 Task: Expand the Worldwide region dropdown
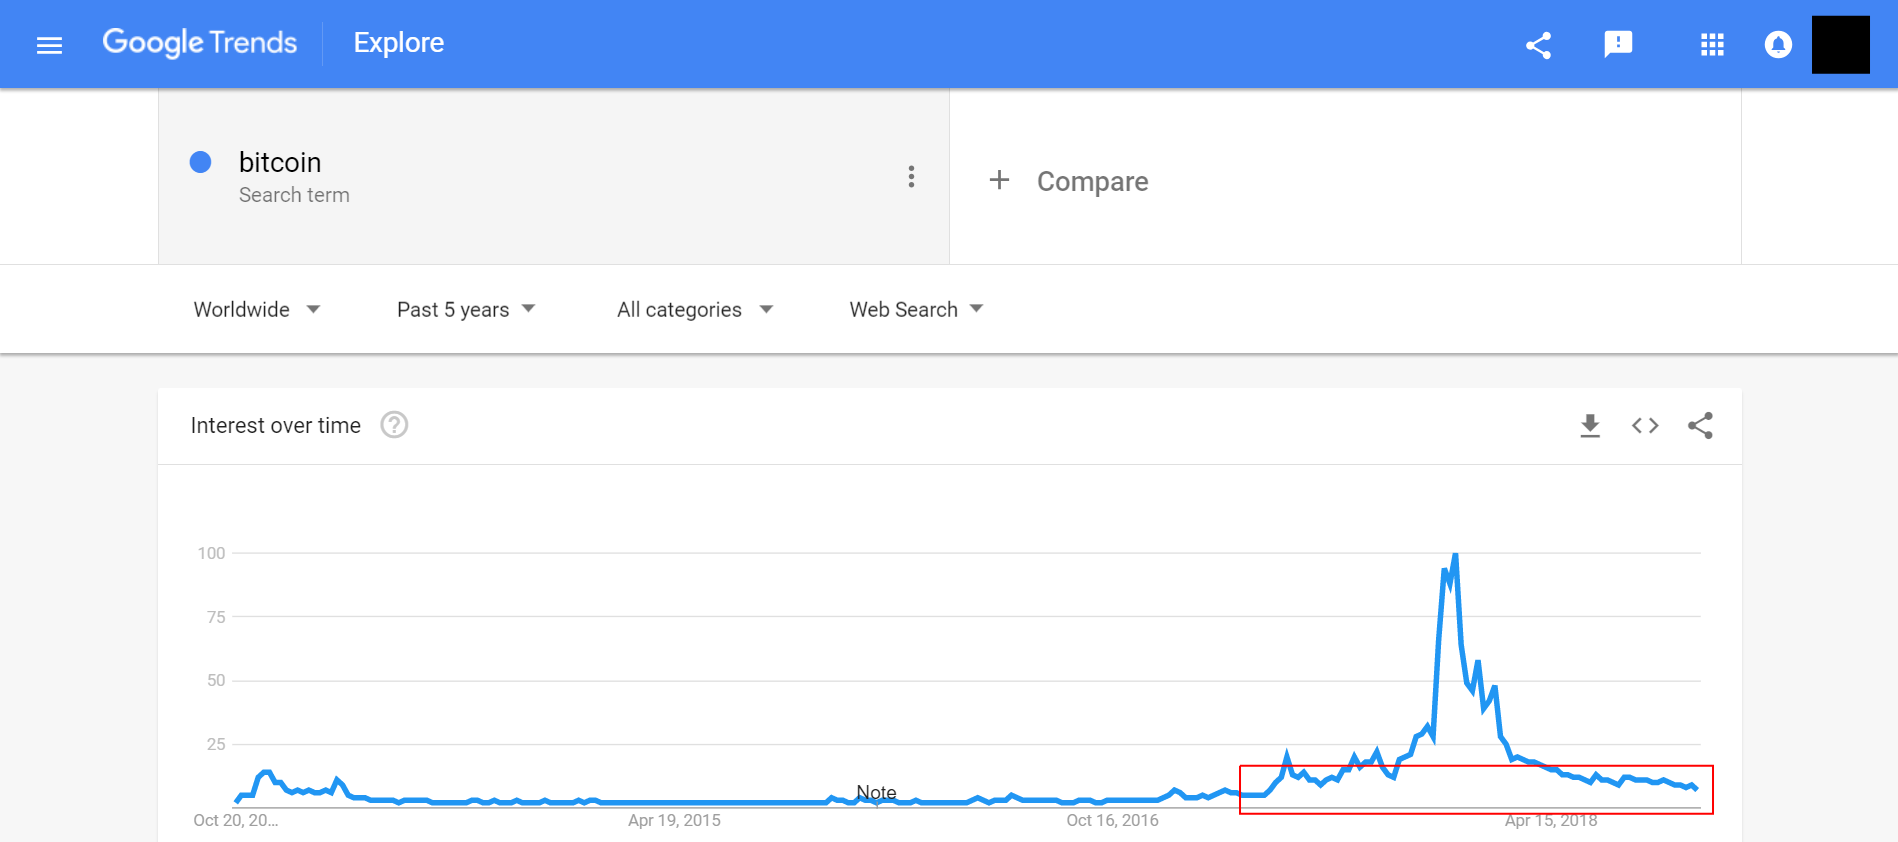click(257, 310)
